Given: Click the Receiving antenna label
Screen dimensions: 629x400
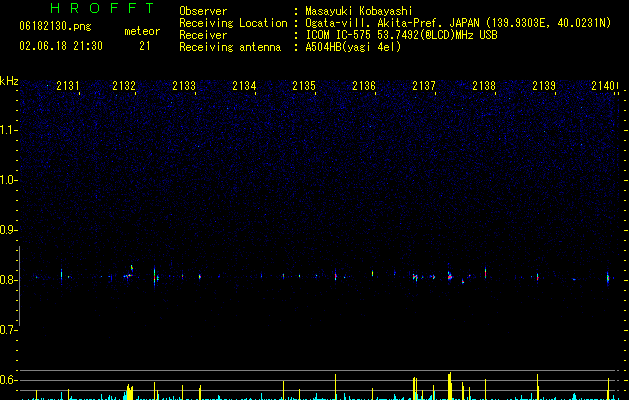Looking at the screenshot, I should (230, 47).
